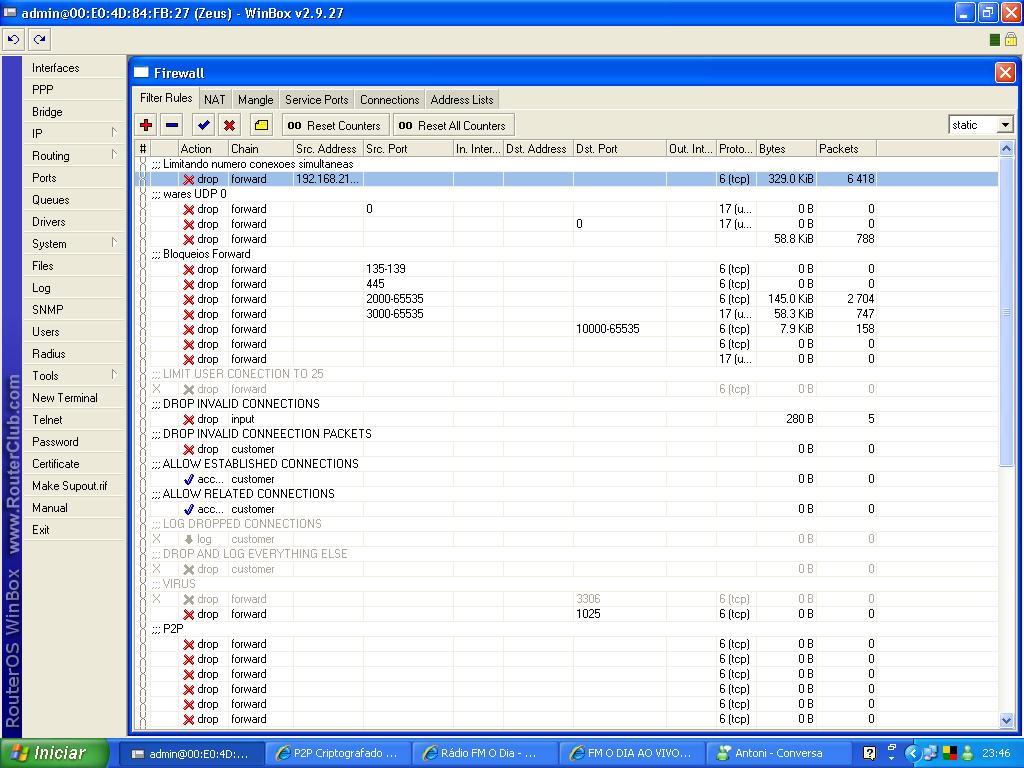Click the rules list vertical scrollbar thumb
The width and height of the screenshot is (1024, 768).
click(1006, 311)
